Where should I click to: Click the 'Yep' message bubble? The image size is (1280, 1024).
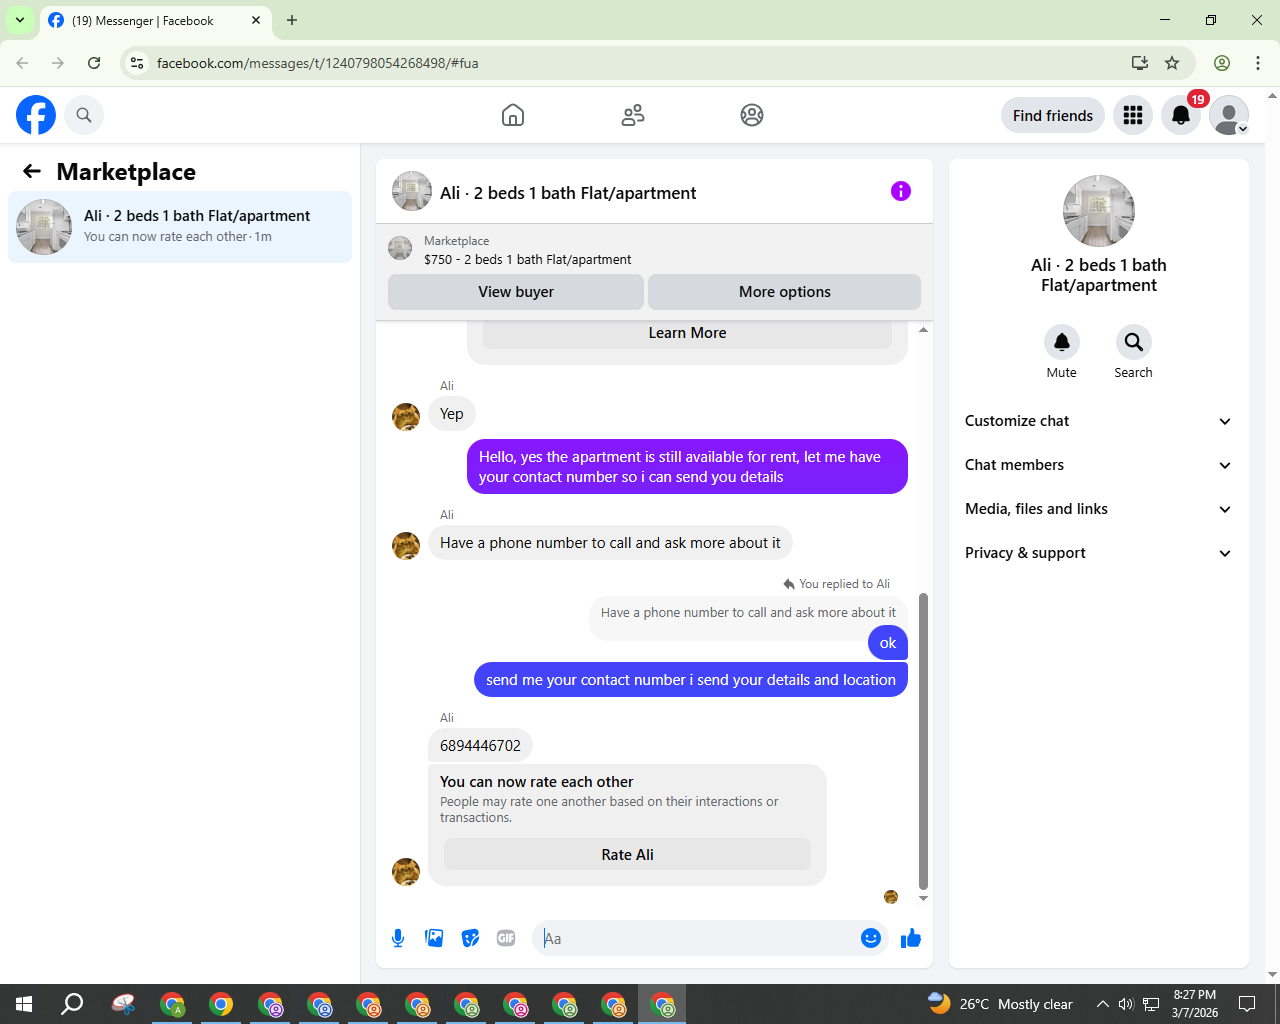(x=452, y=414)
